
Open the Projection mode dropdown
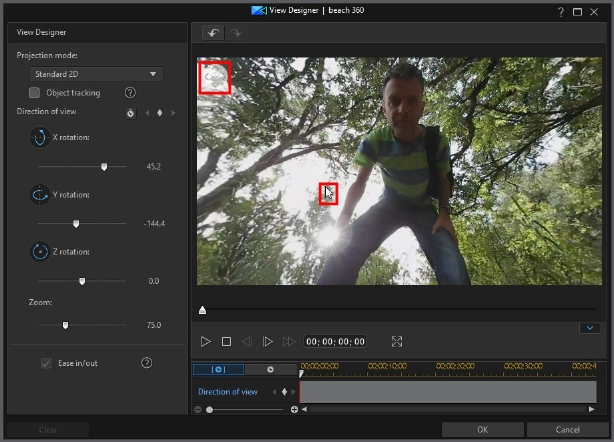pos(96,74)
